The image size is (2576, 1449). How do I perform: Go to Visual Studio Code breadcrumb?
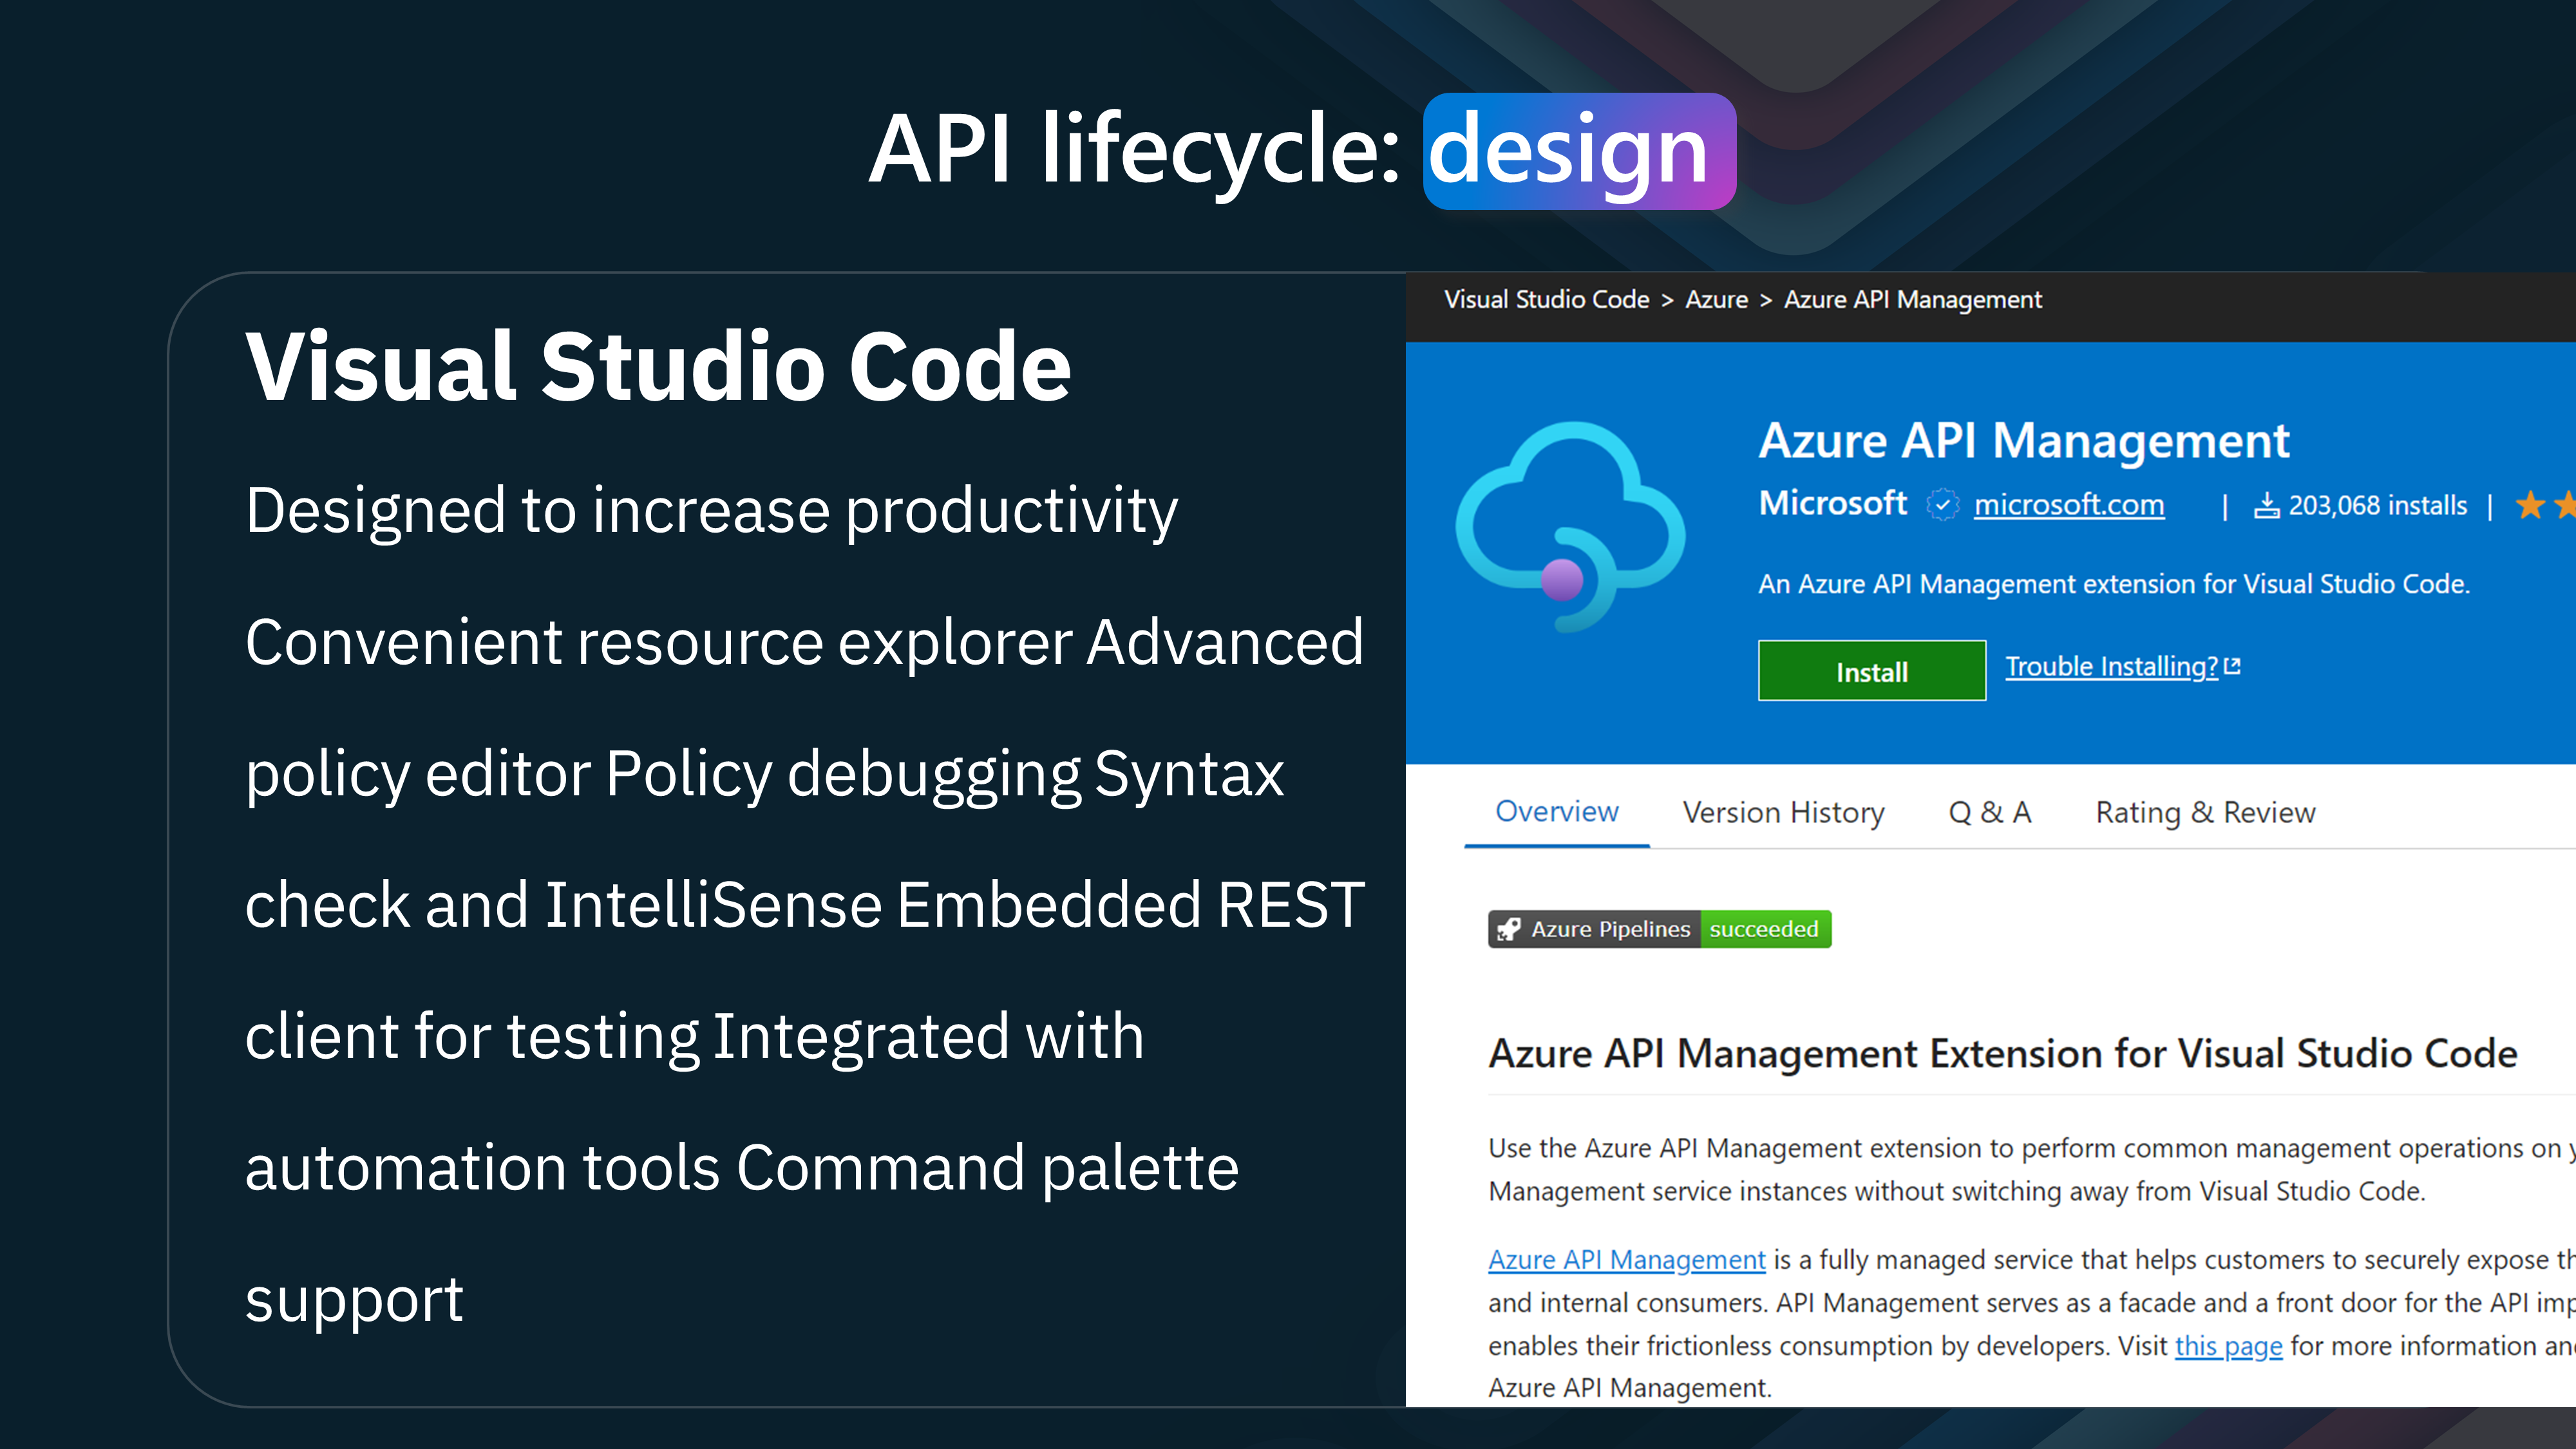coord(1547,299)
